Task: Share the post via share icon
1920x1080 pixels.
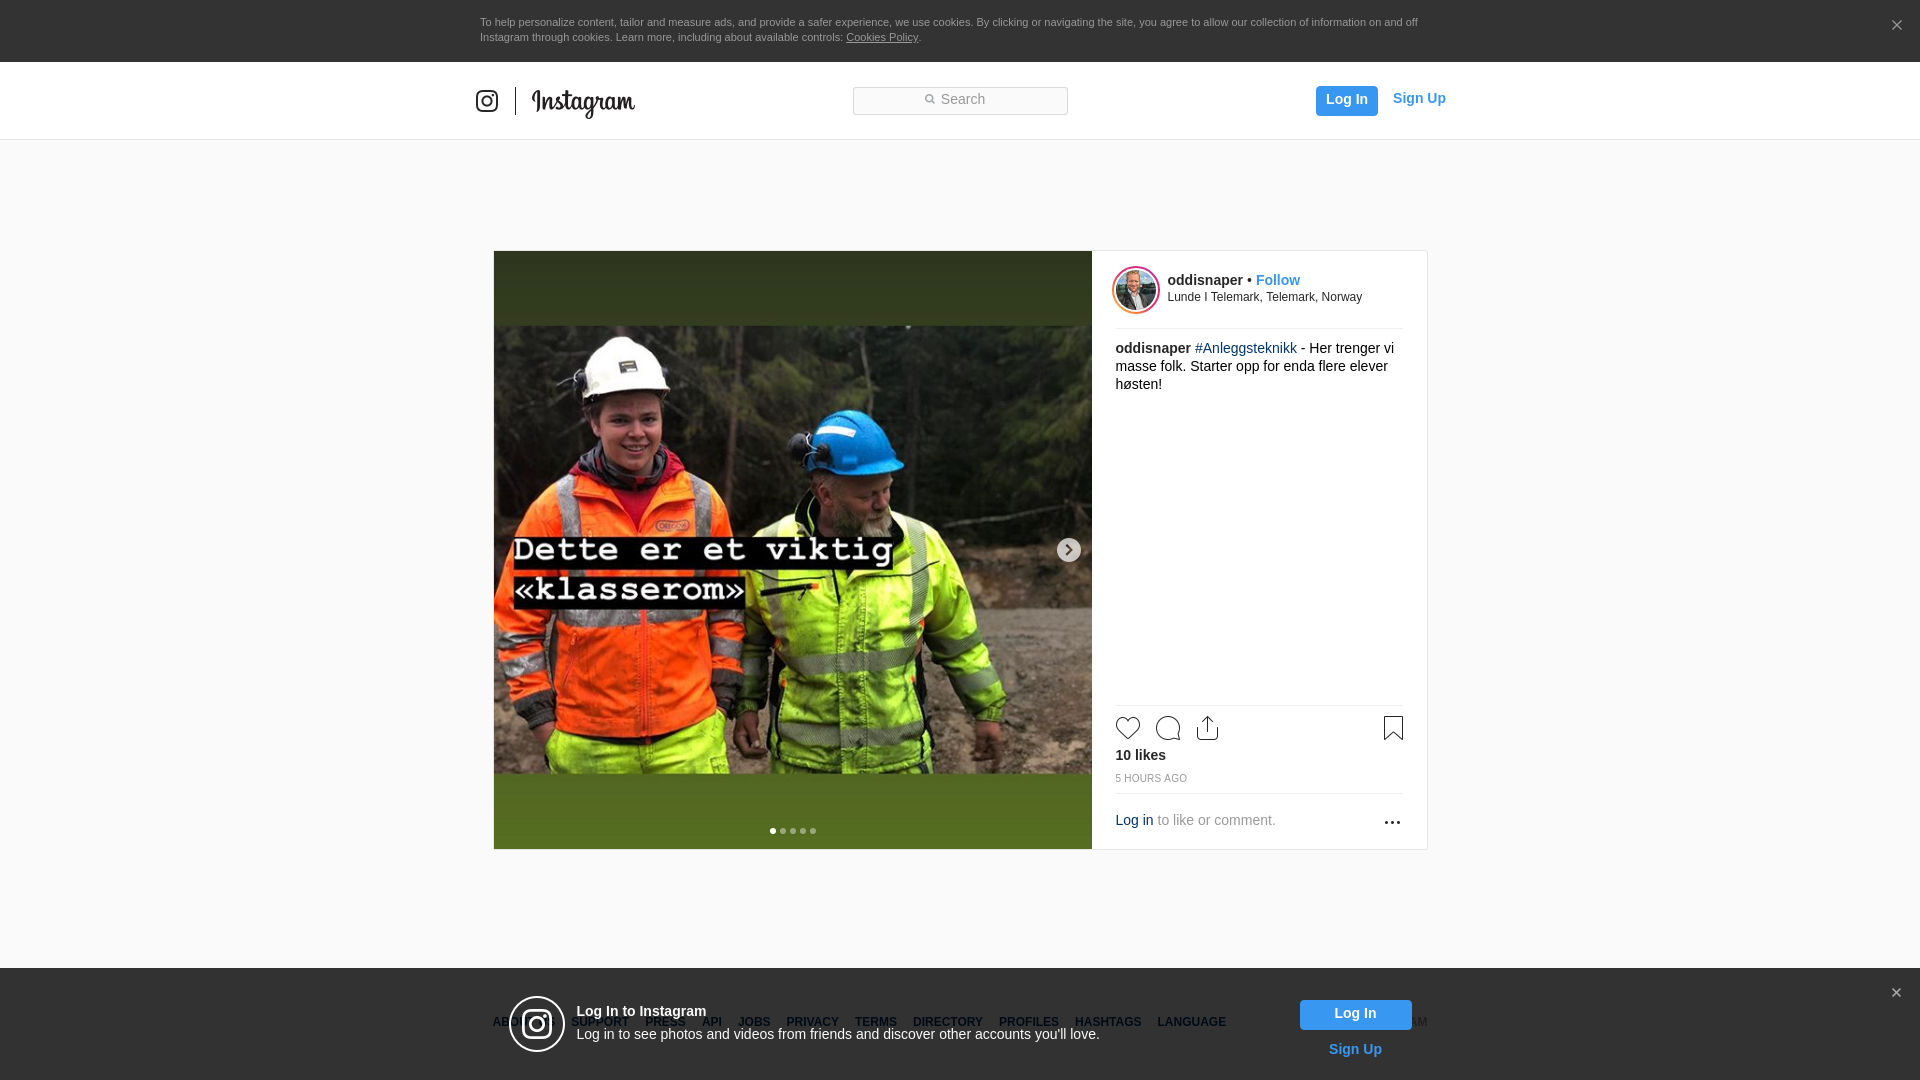Action: [1207, 728]
